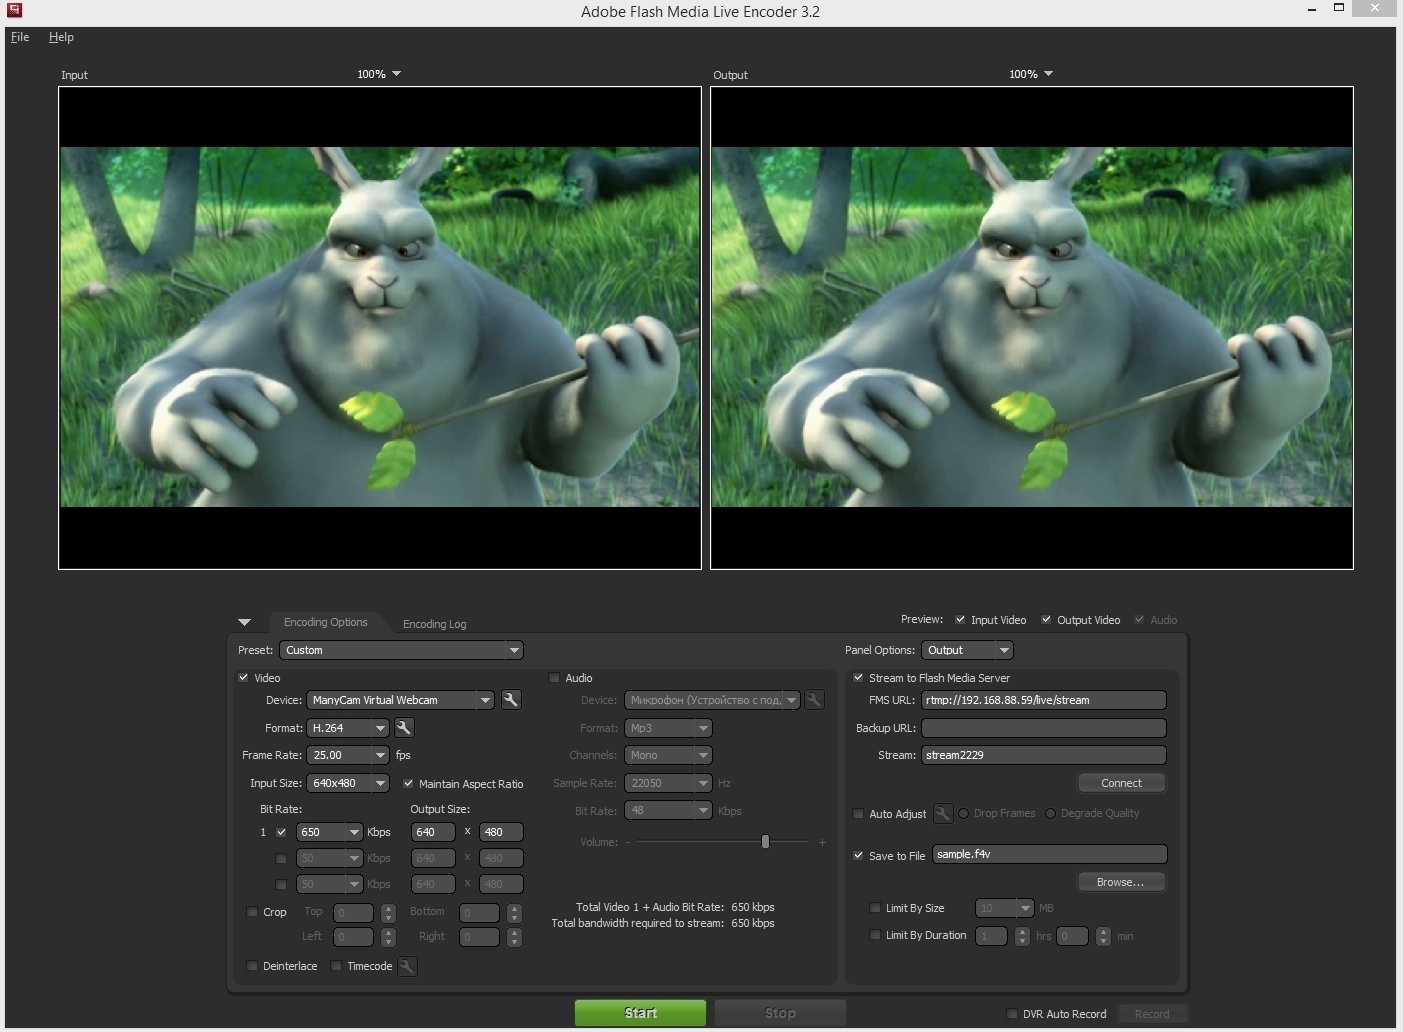The image size is (1404, 1032).
Task: Adjust the audio Volume slider handle
Action: point(765,842)
